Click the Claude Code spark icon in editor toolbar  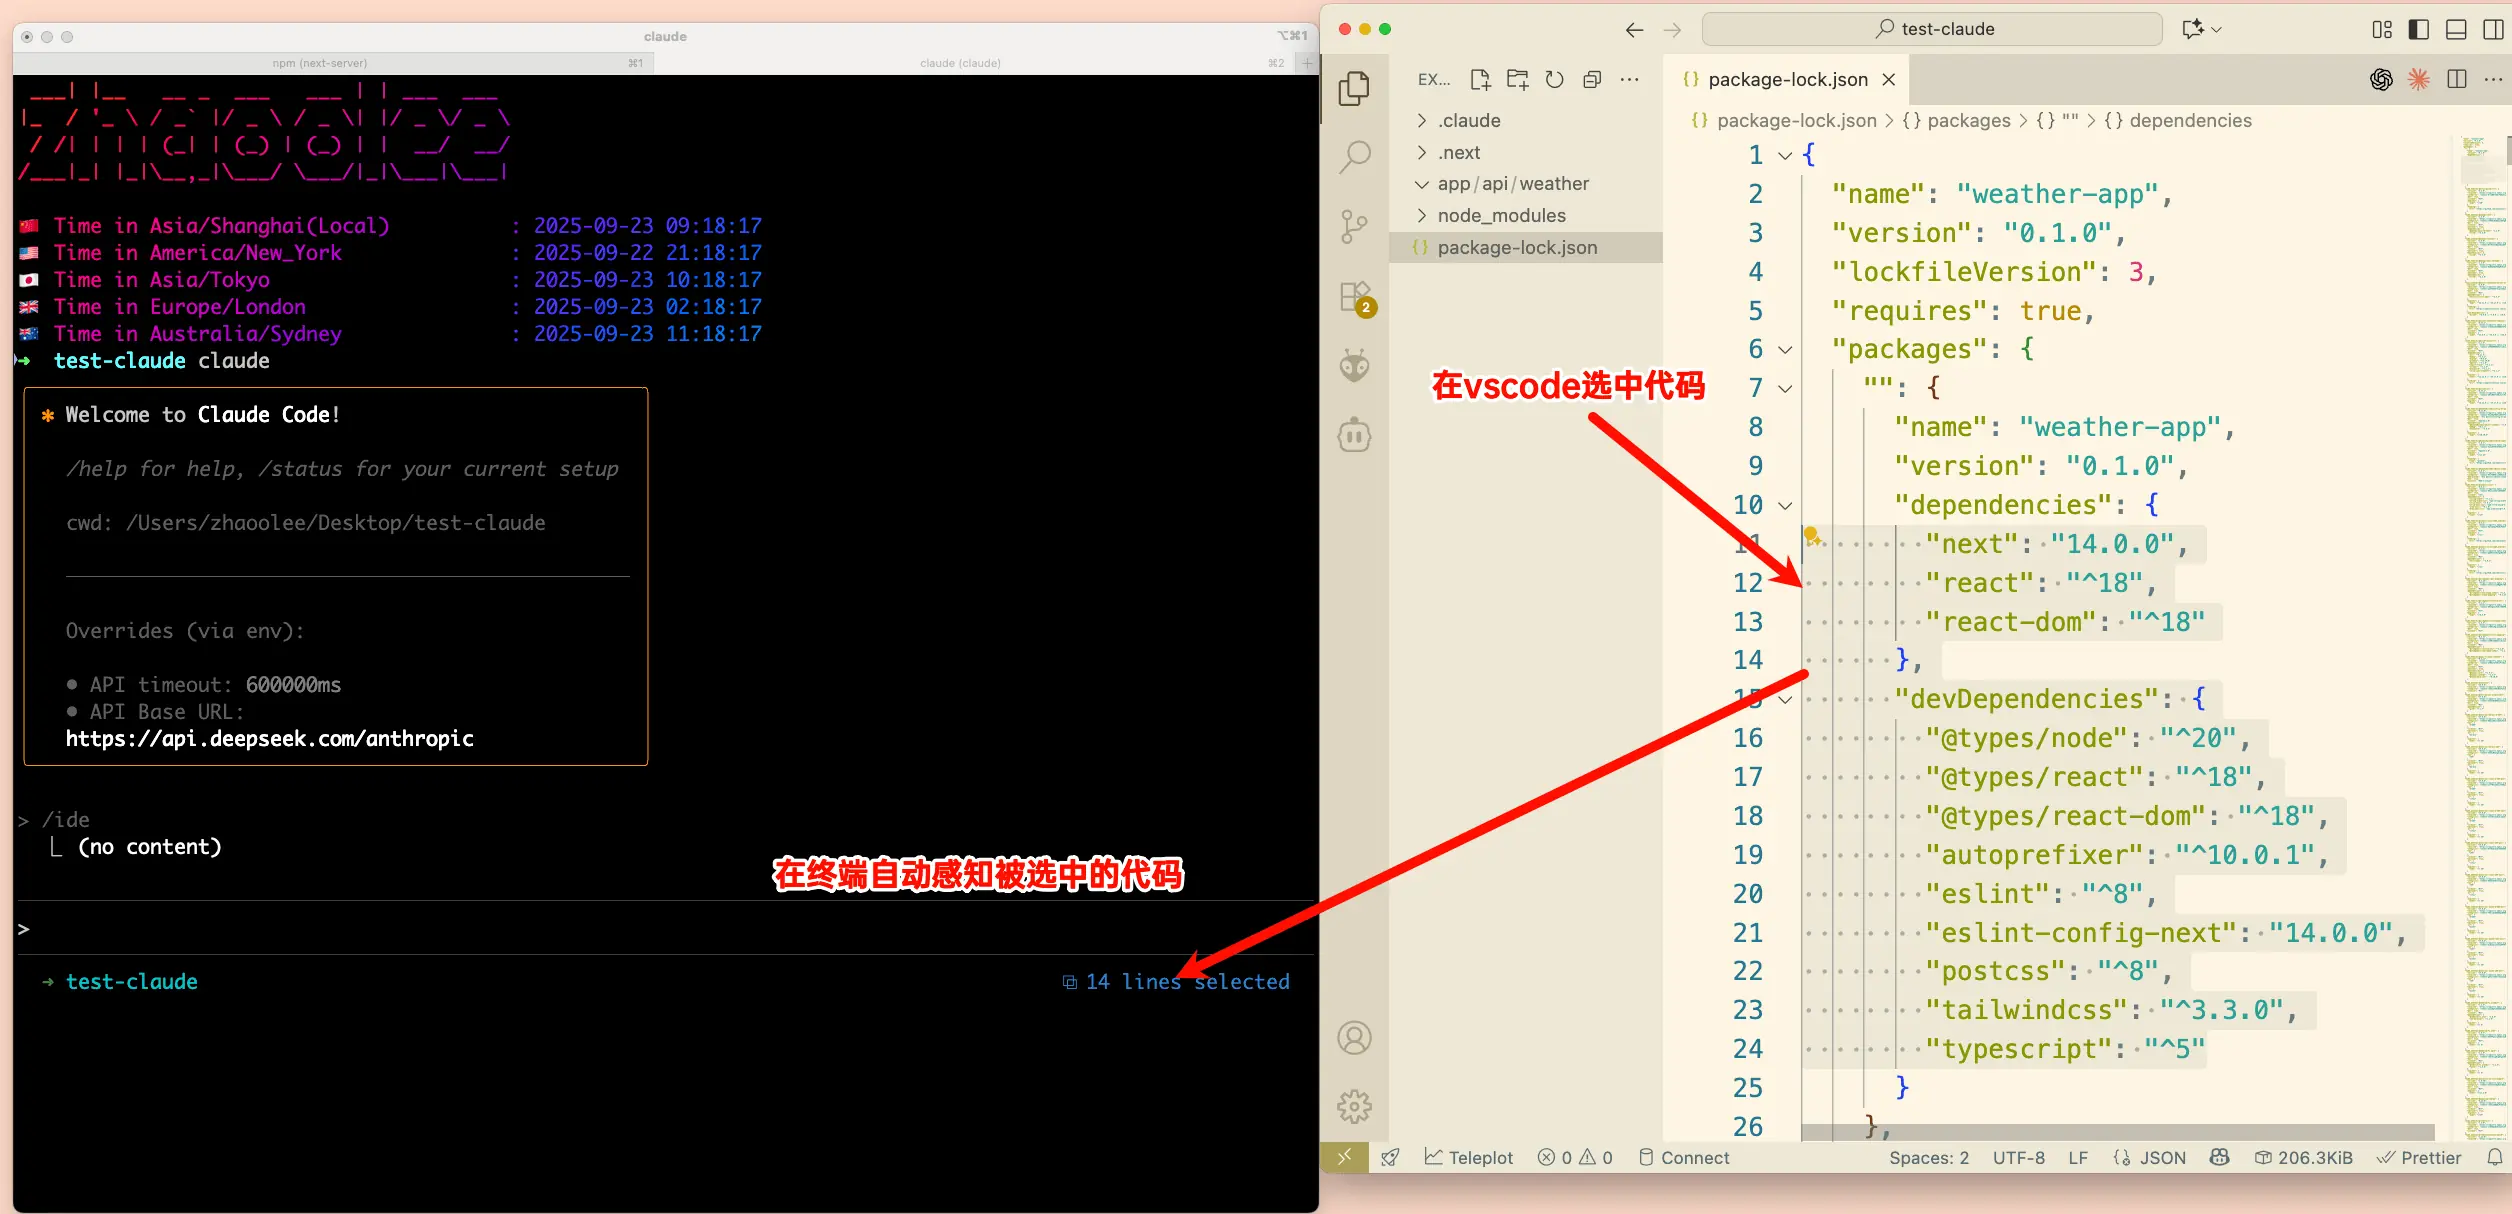pos(2418,80)
